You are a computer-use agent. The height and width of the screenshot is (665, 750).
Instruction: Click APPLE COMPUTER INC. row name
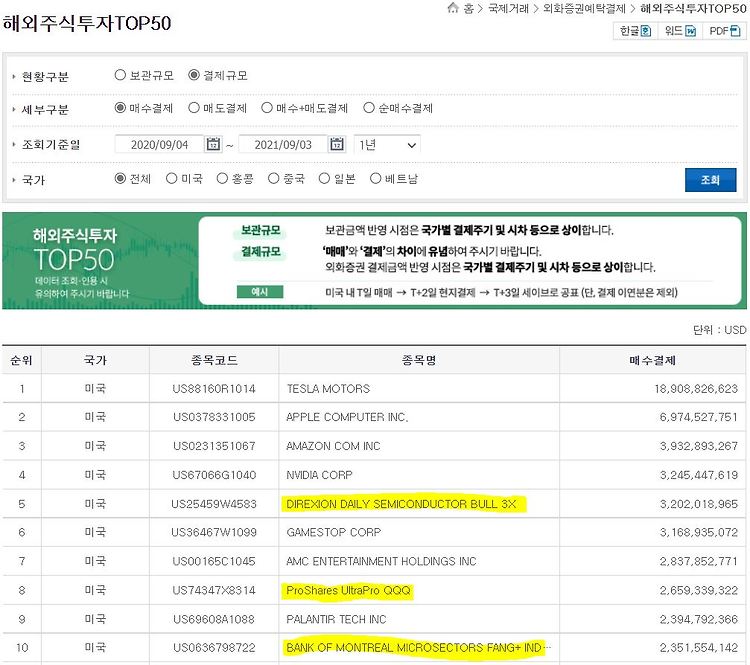coord(347,417)
